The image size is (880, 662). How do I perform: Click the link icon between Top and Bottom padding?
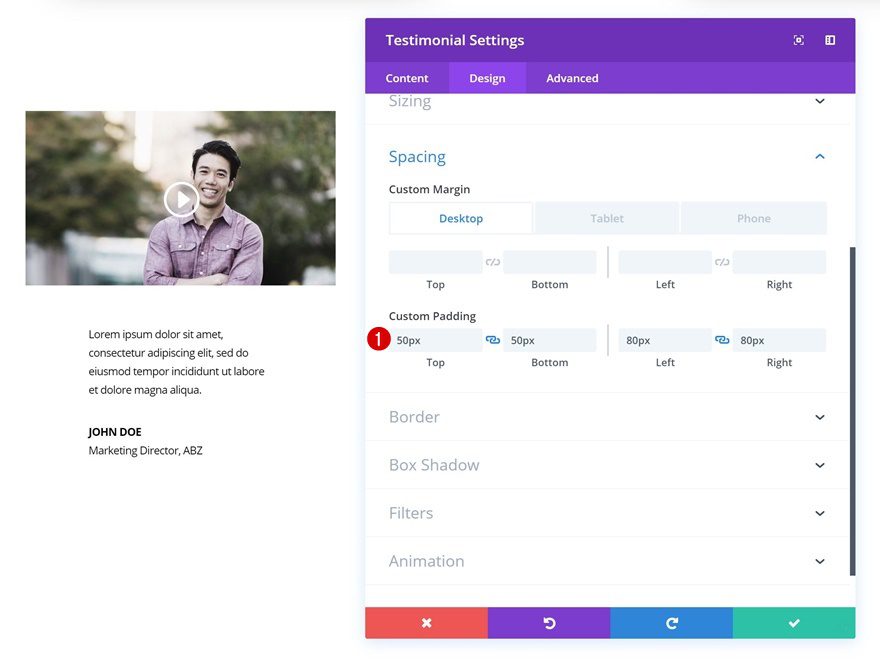click(x=492, y=340)
